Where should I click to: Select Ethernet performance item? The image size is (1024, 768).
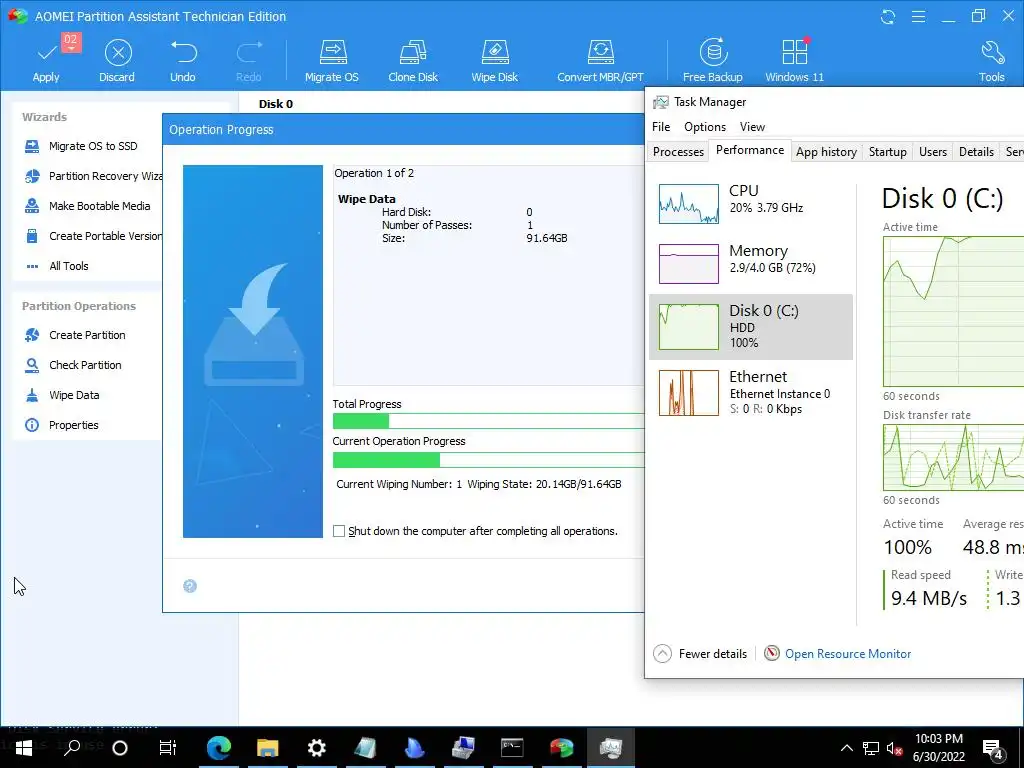pos(751,392)
